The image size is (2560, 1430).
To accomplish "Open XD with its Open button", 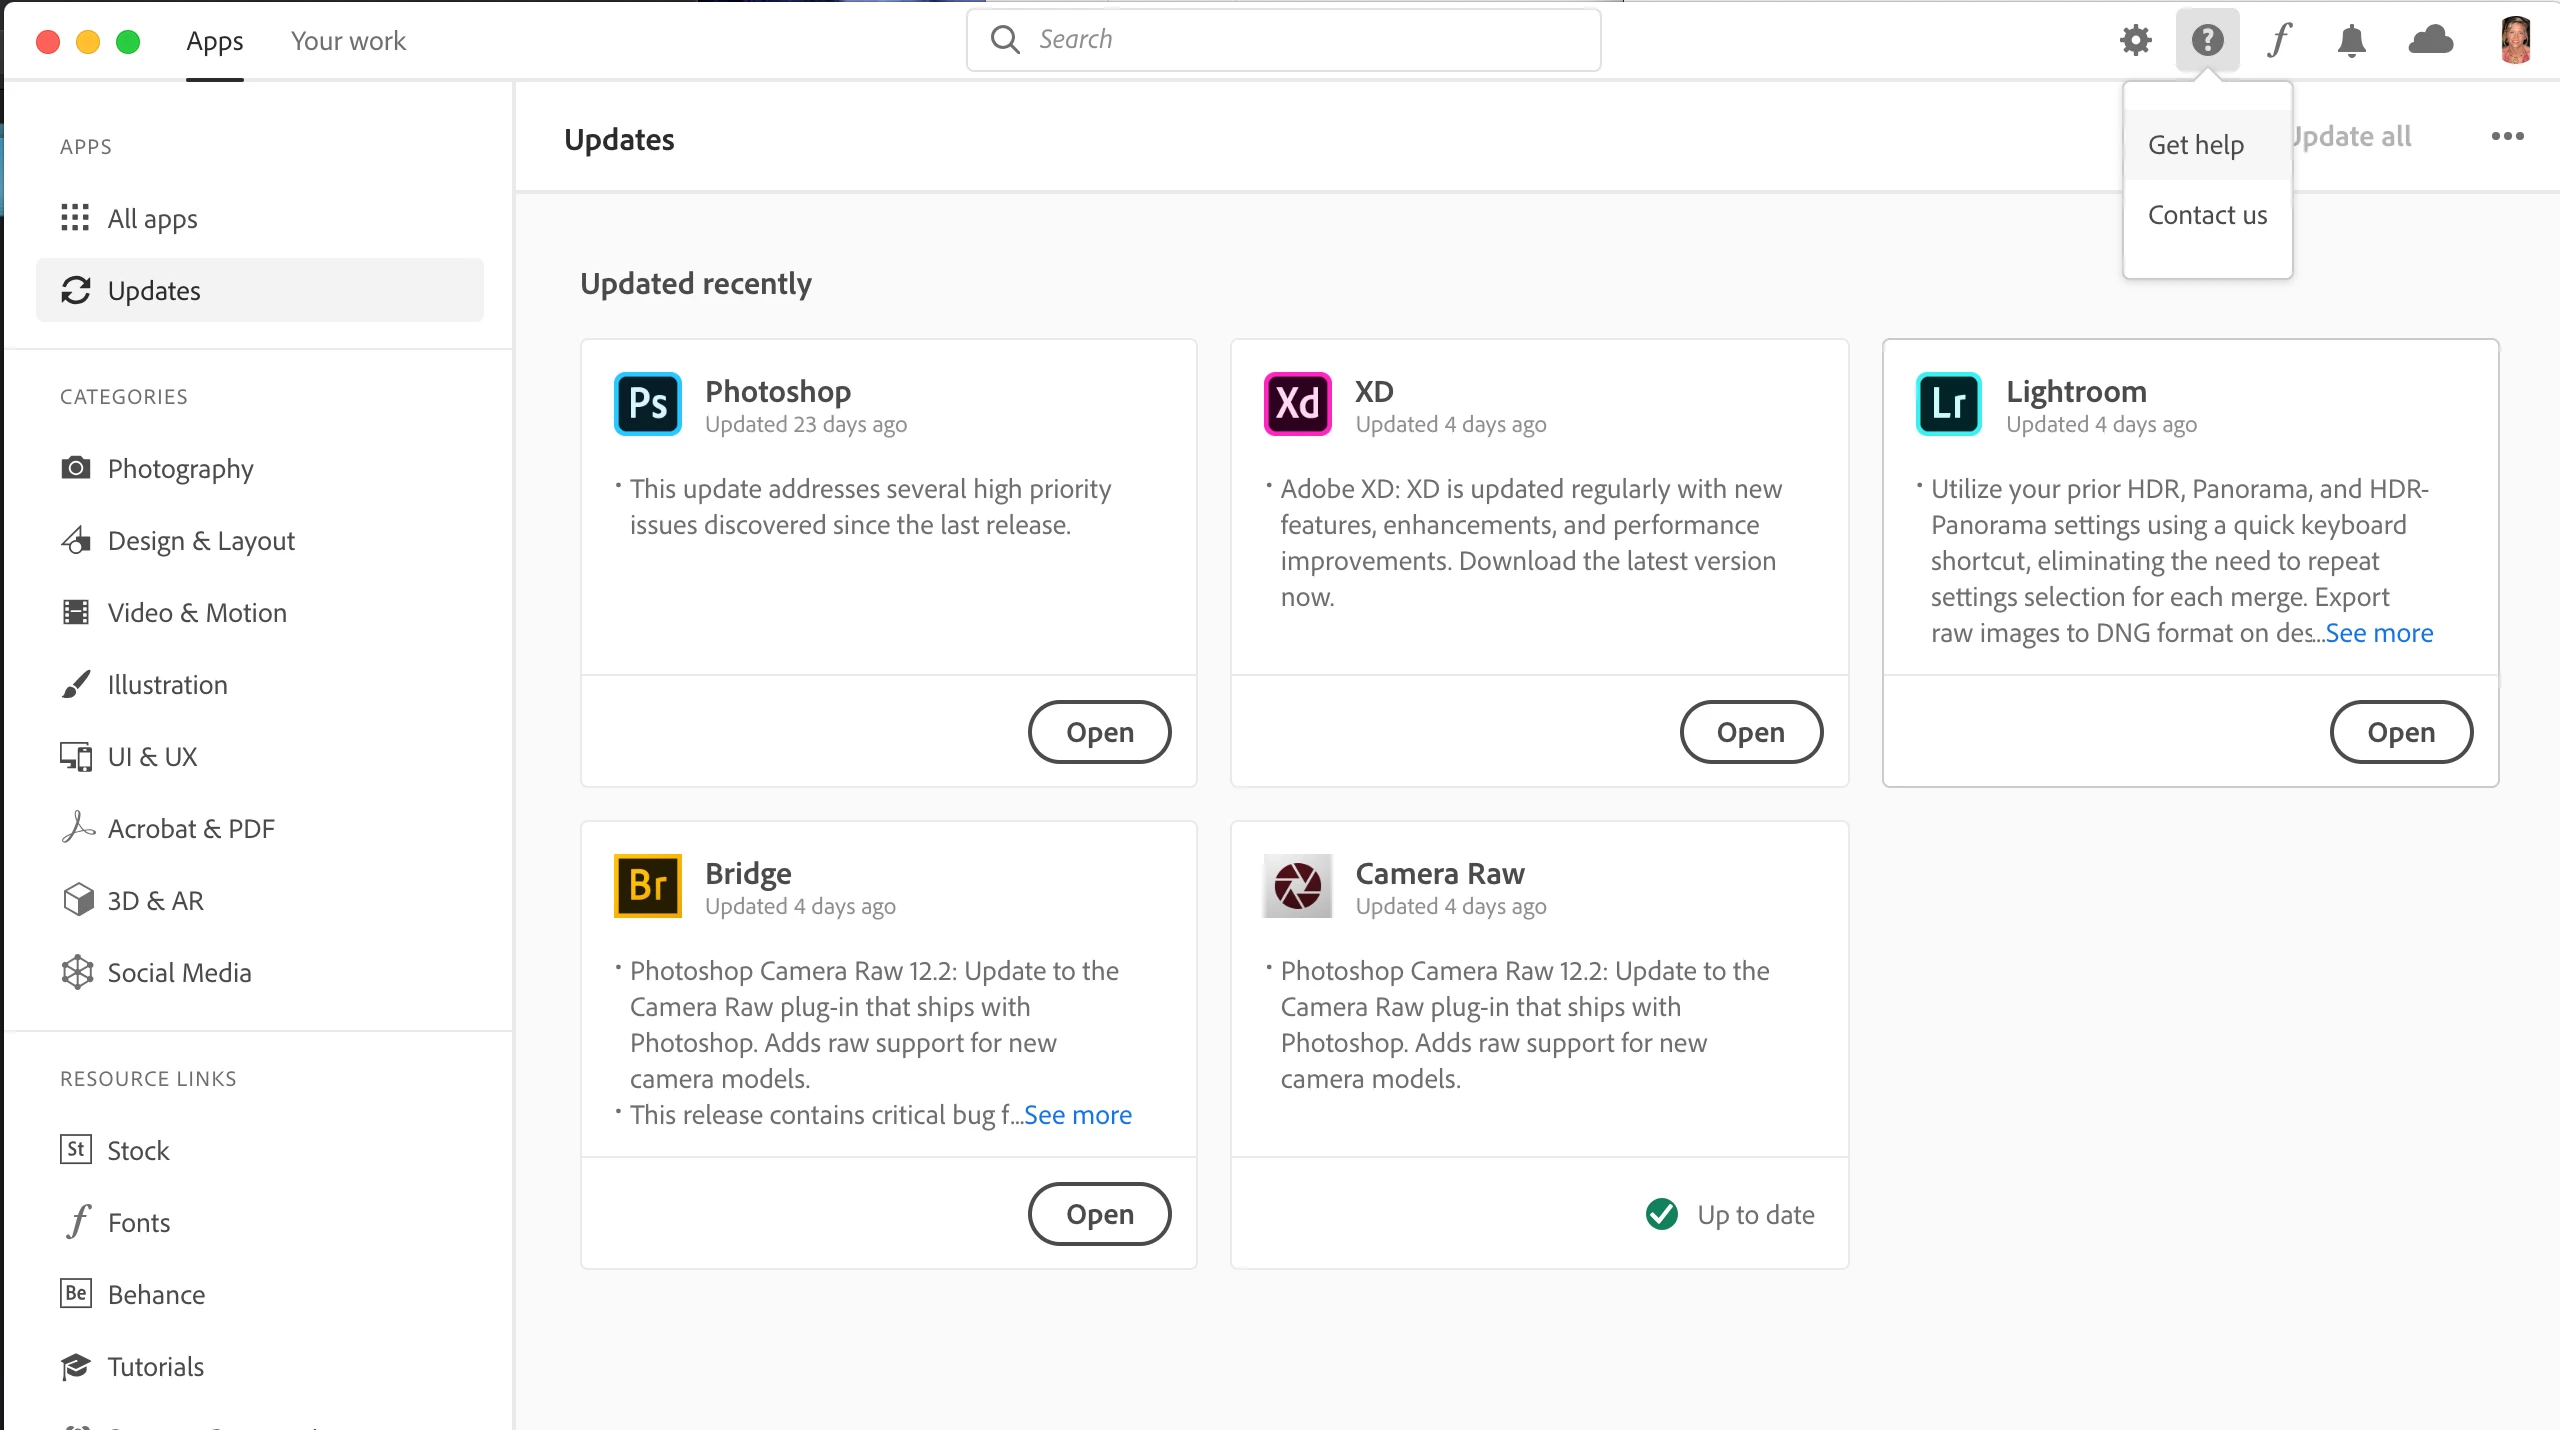I will 1751,732.
